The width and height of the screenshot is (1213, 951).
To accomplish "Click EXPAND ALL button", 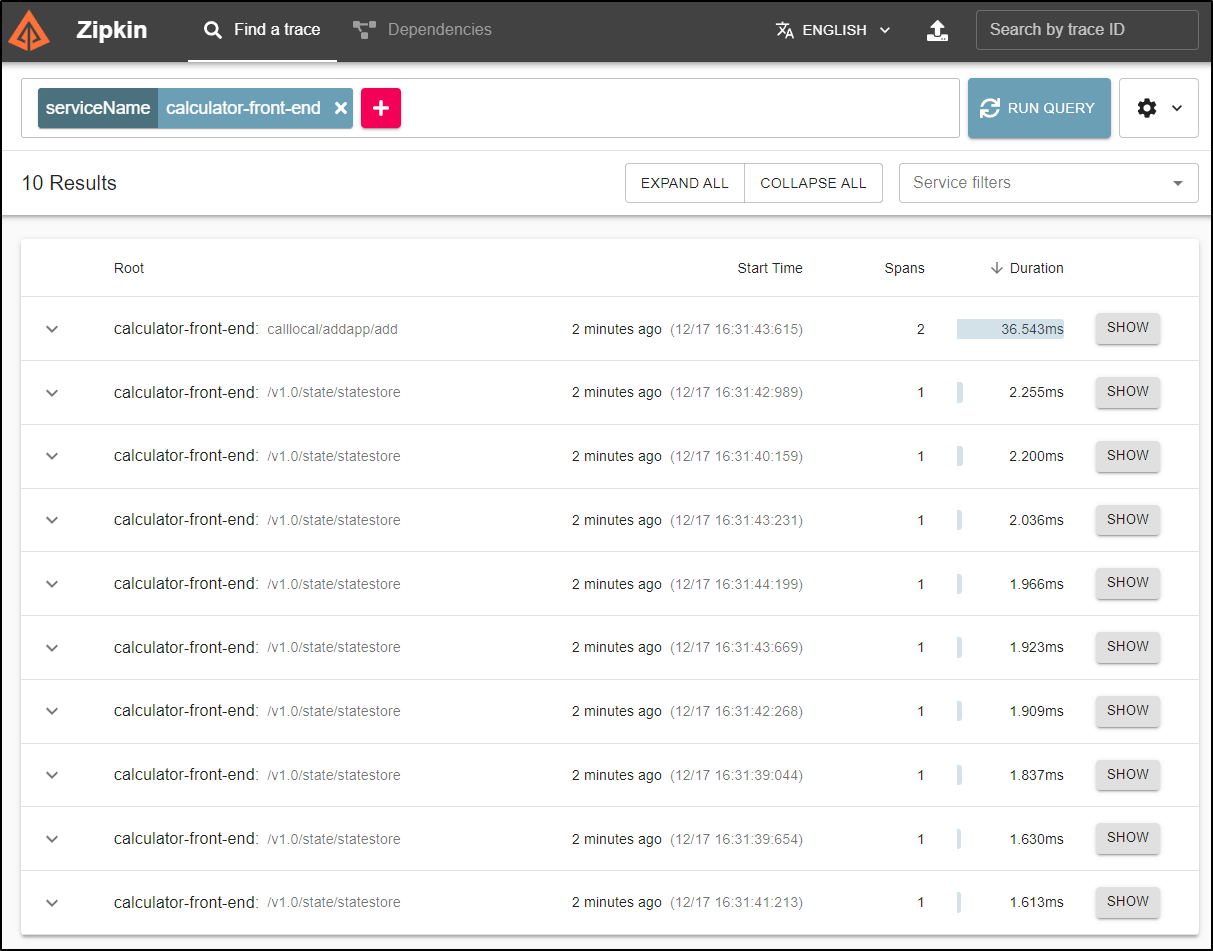I will click(x=685, y=183).
